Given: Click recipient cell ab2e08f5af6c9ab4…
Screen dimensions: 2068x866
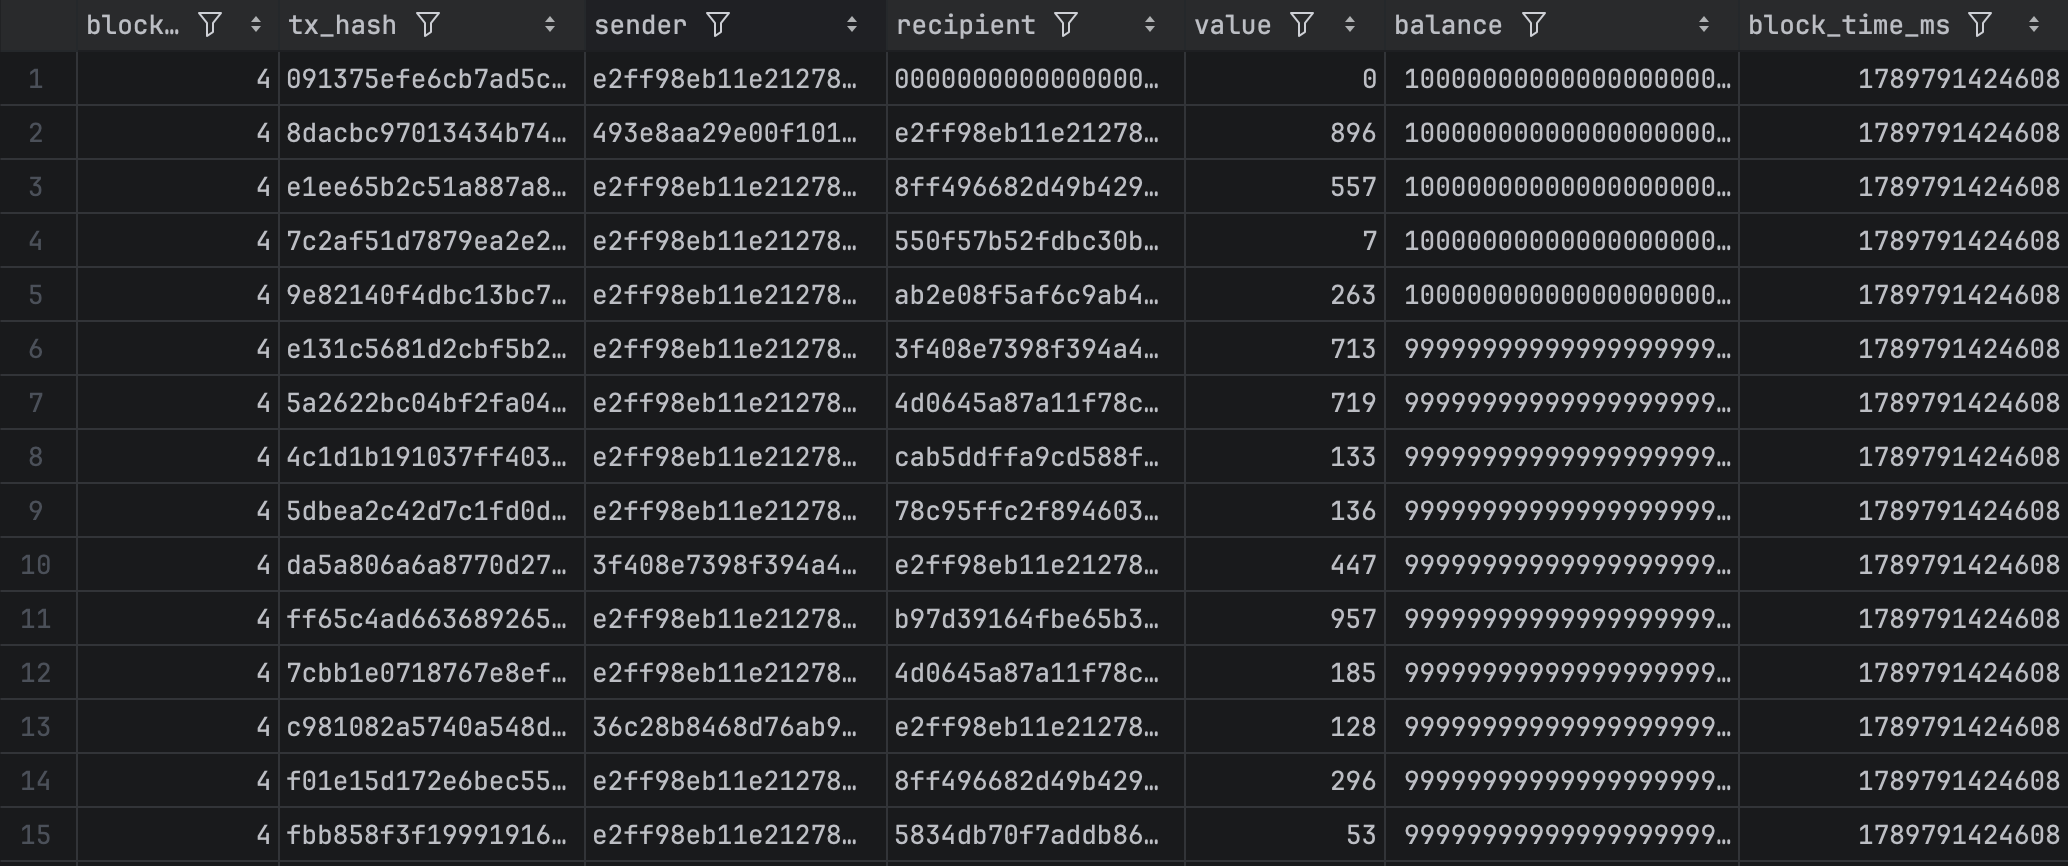Looking at the screenshot, I should pos(1035,295).
